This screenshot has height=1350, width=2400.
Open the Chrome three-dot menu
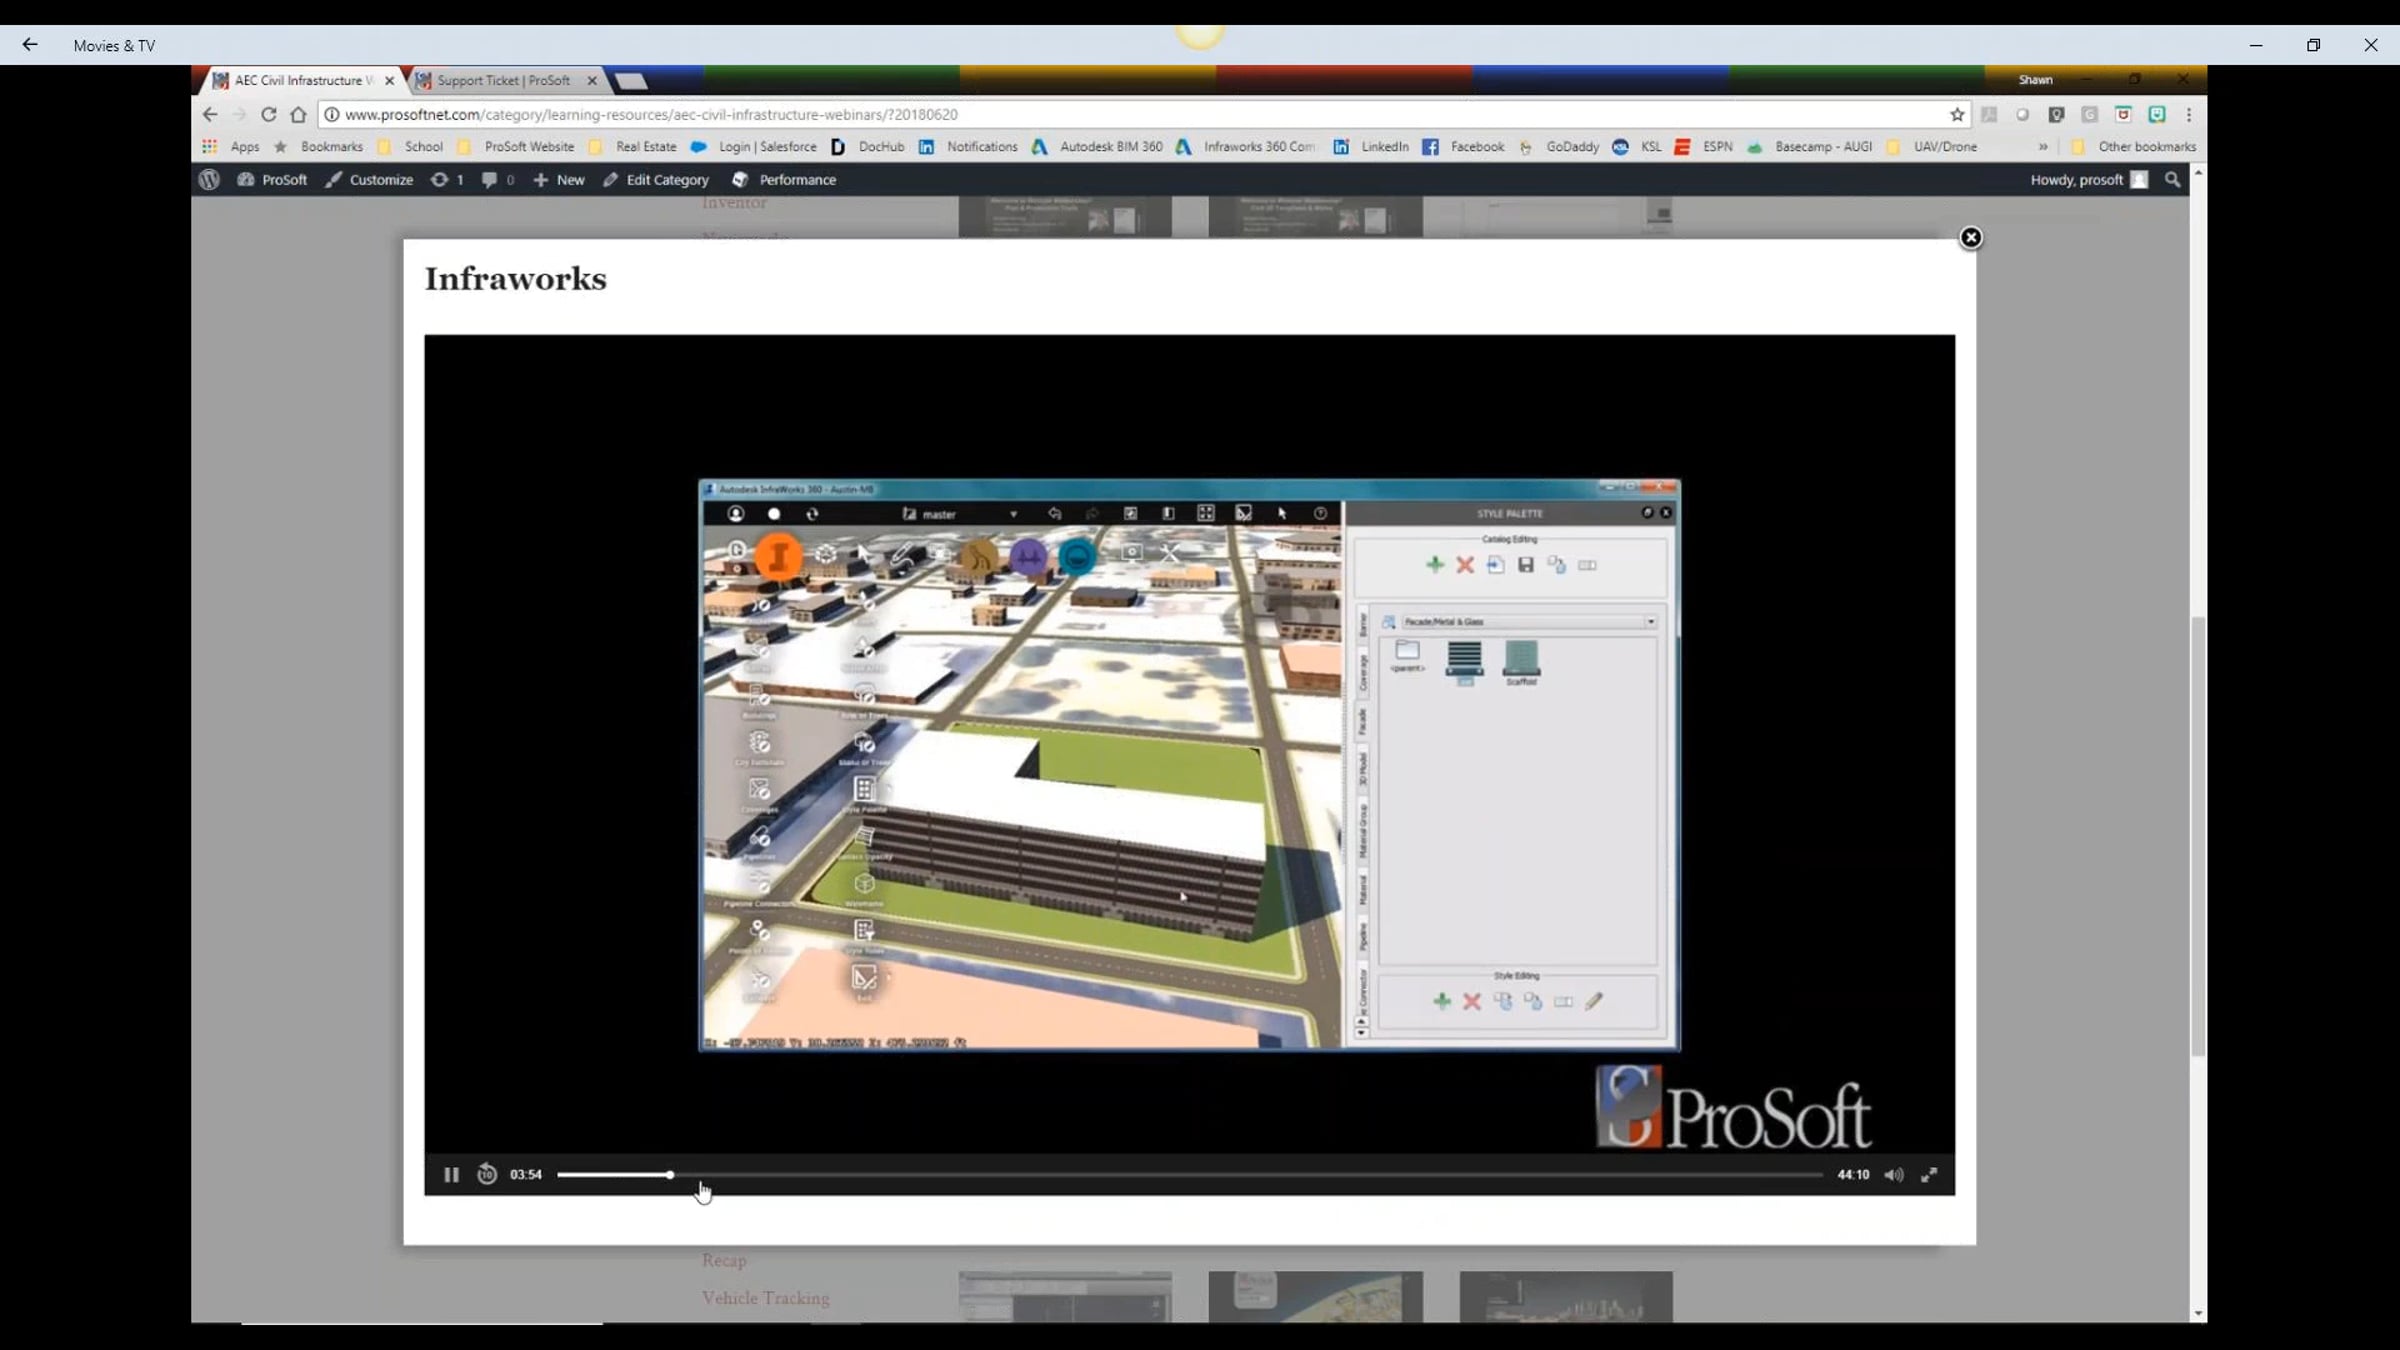2189,114
